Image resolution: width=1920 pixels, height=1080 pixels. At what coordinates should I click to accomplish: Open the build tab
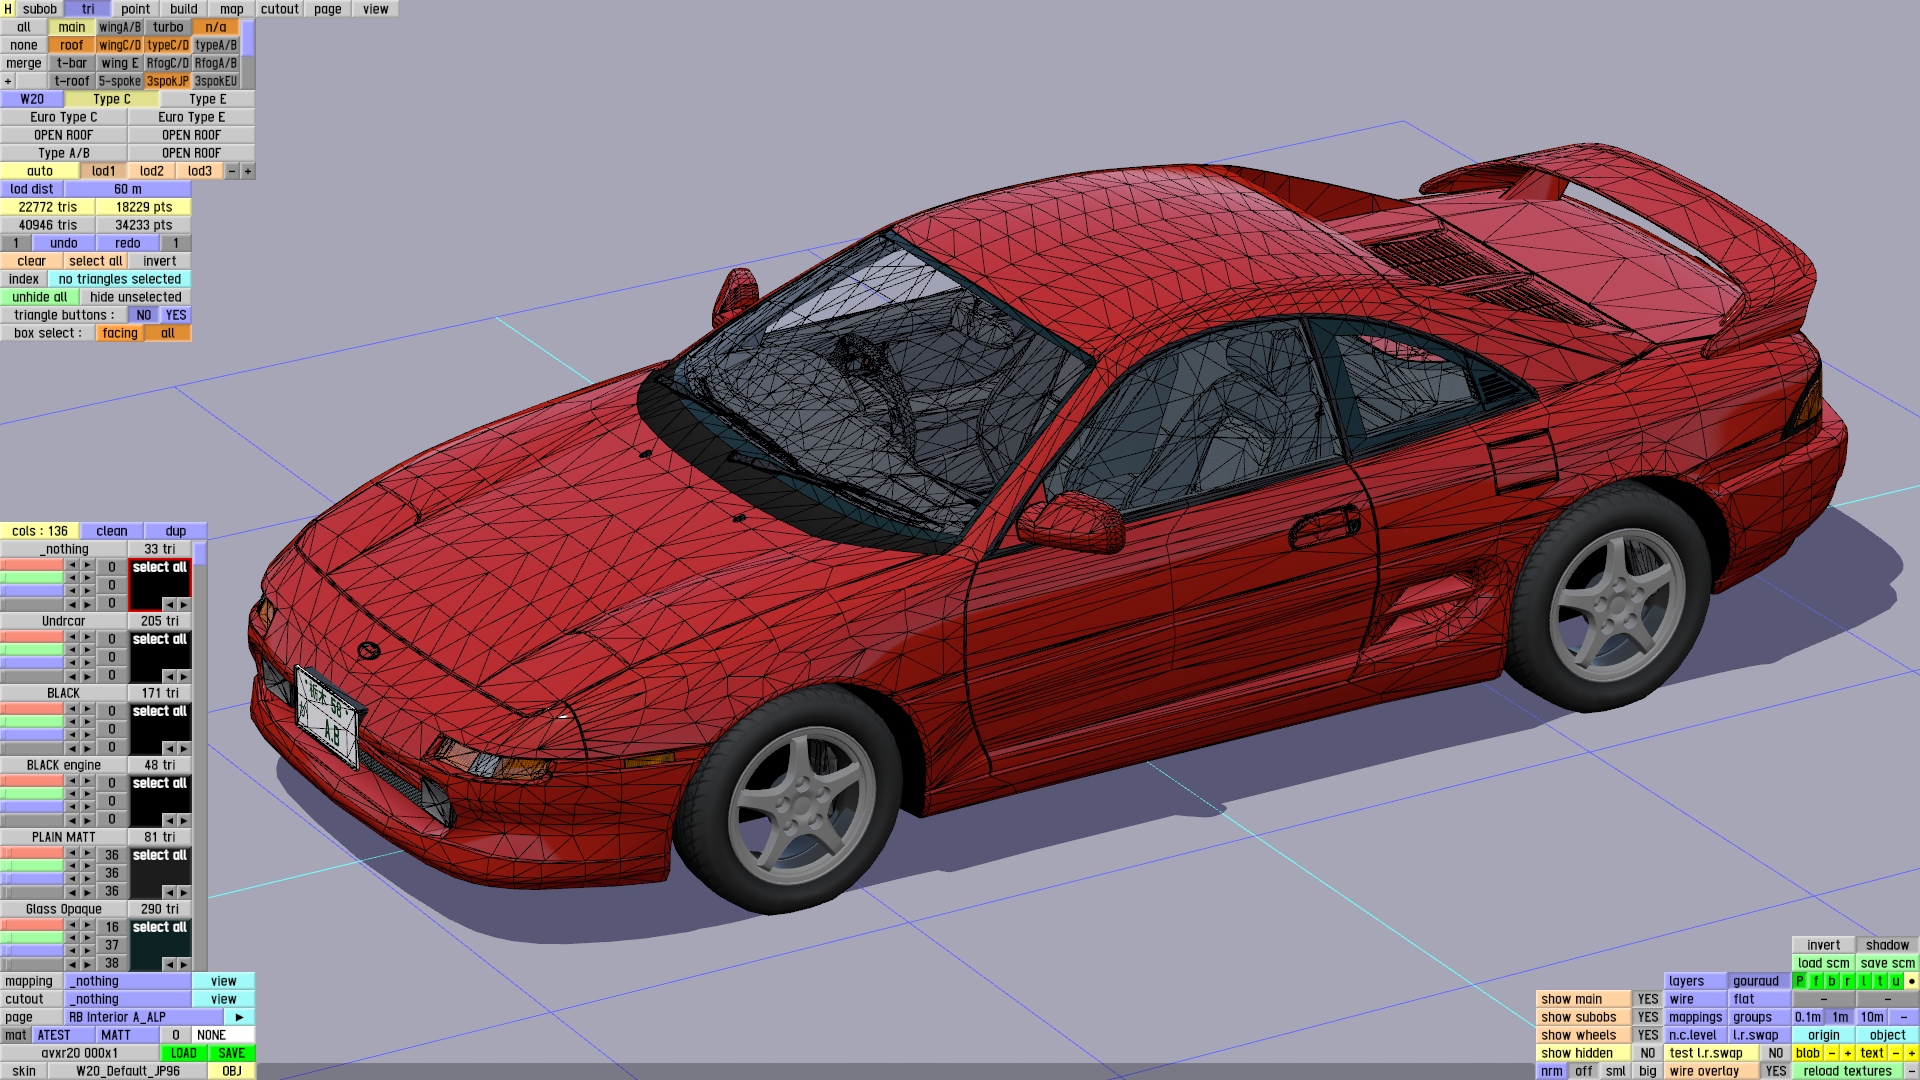coord(184,9)
